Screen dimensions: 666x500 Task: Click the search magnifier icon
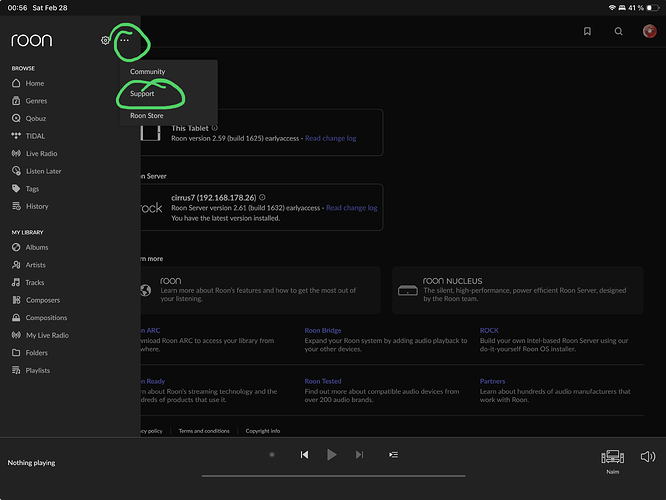[617, 32]
